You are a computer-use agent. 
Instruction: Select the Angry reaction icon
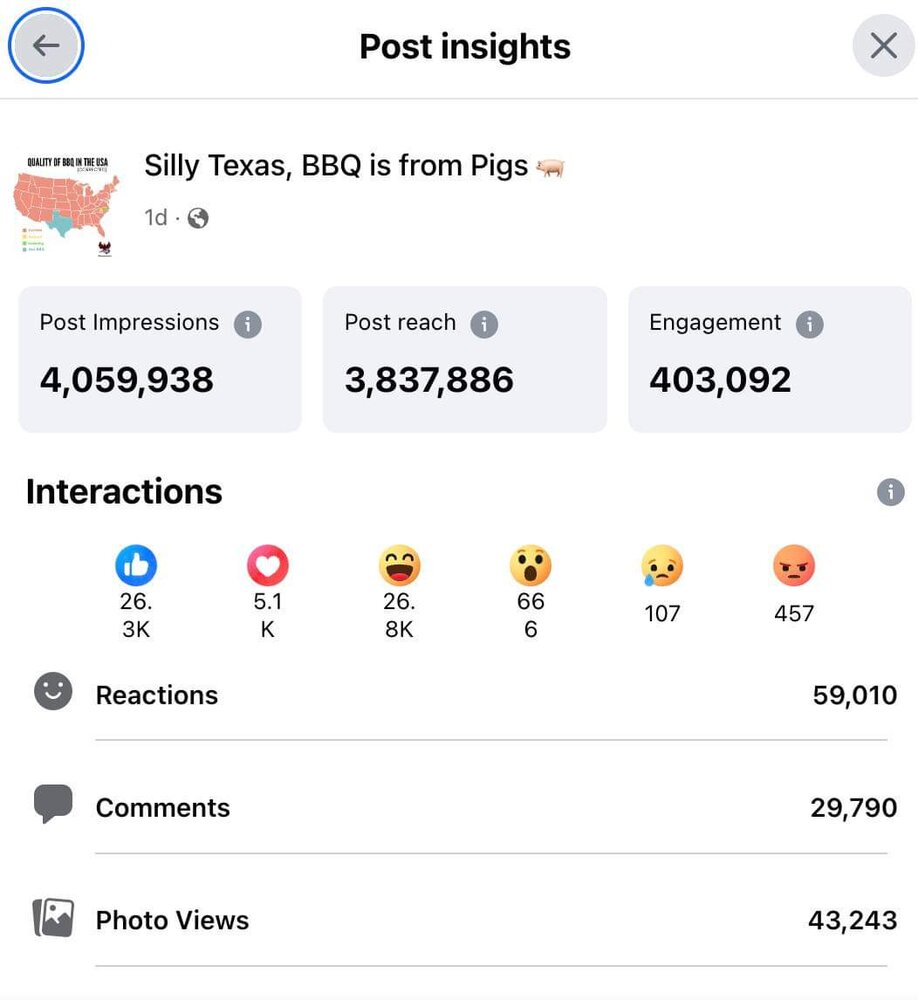pyautogui.click(x=794, y=567)
